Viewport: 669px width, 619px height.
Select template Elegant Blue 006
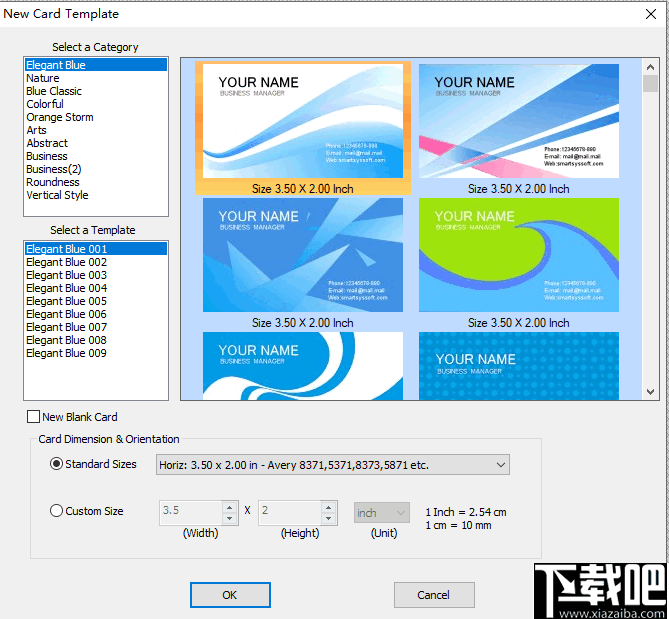(x=96, y=314)
